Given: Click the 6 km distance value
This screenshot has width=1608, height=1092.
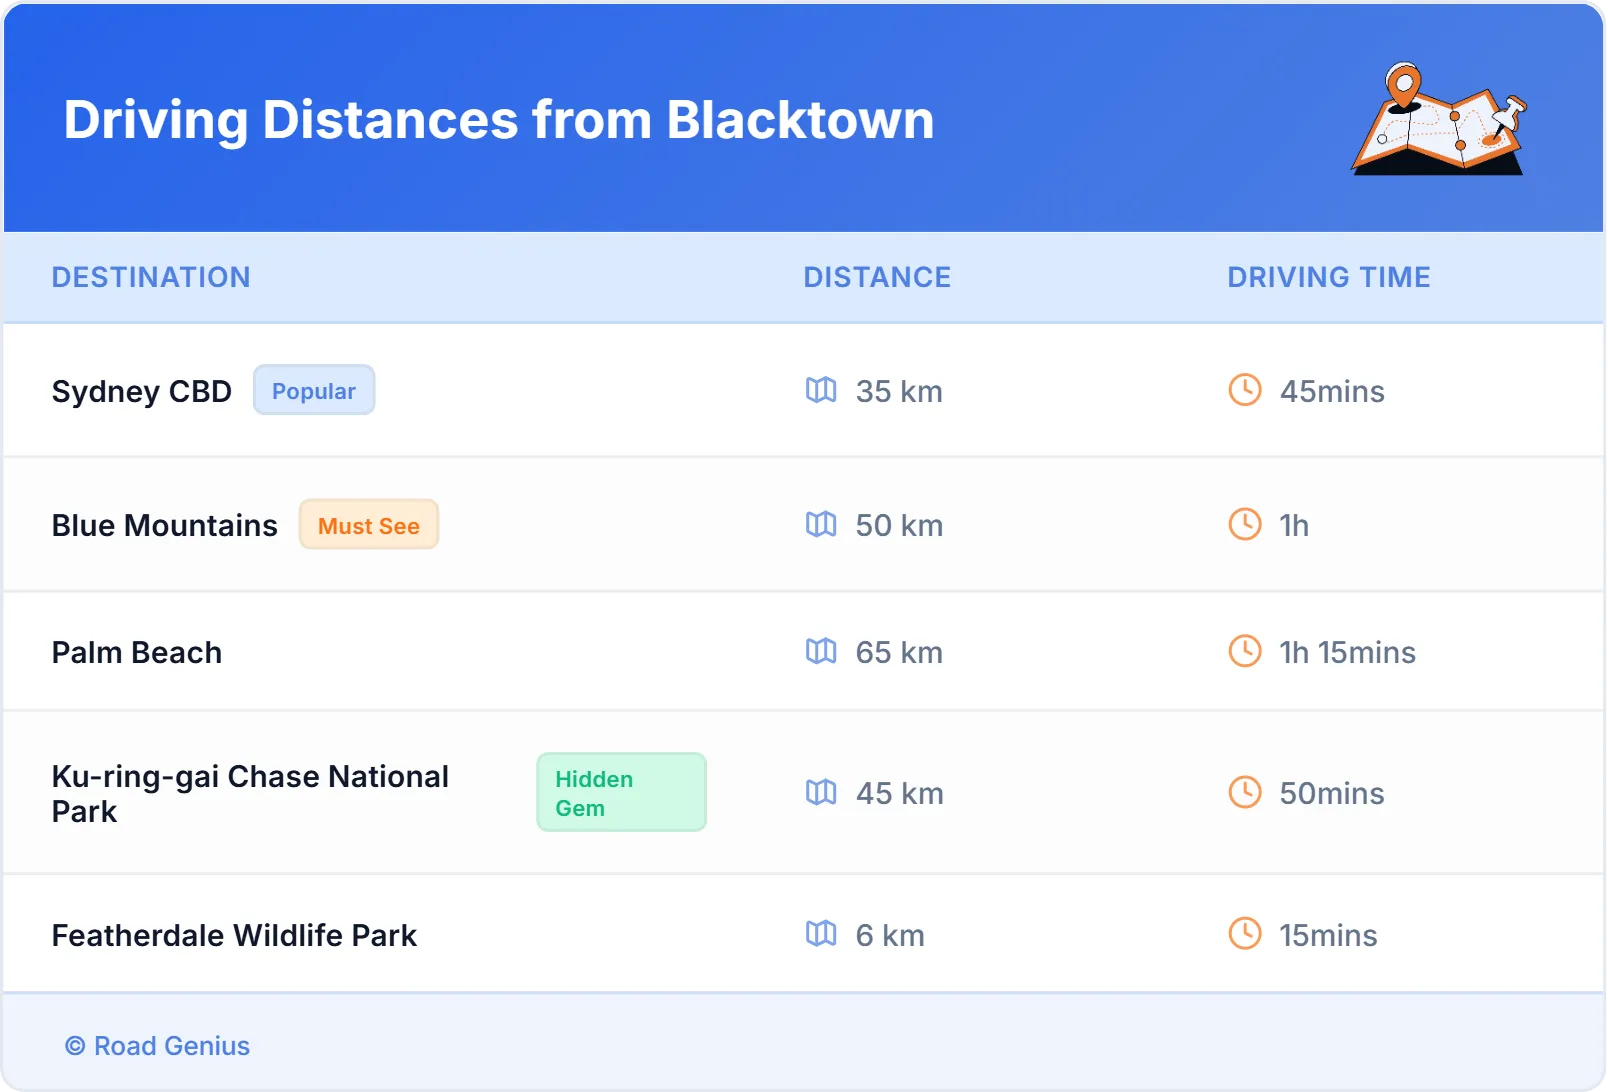Looking at the screenshot, I should pyautogui.click(x=890, y=935).
